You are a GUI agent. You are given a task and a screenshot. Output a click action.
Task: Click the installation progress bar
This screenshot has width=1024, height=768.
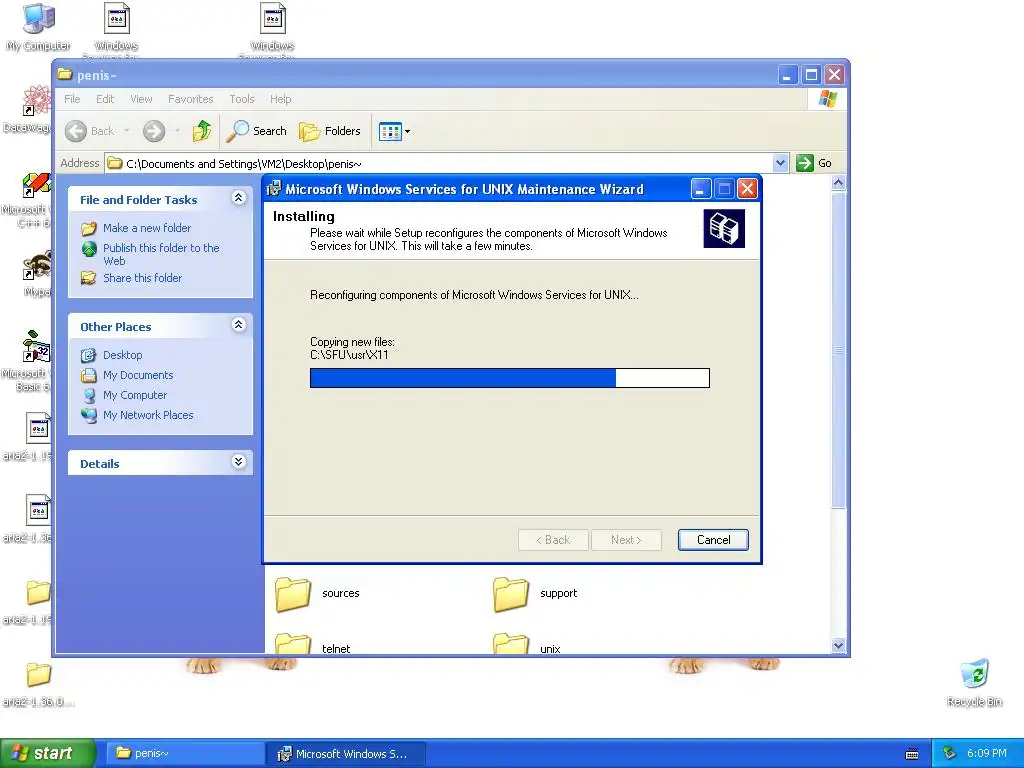[x=509, y=378]
